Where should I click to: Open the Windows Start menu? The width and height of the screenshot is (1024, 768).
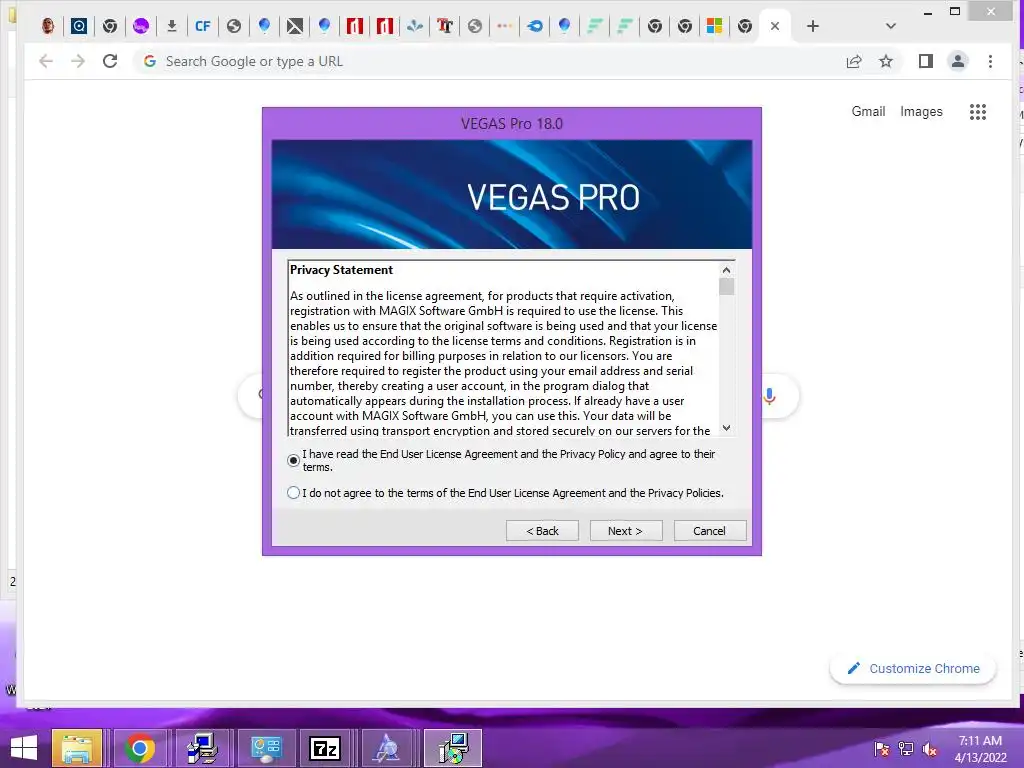click(x=24, y=748)
